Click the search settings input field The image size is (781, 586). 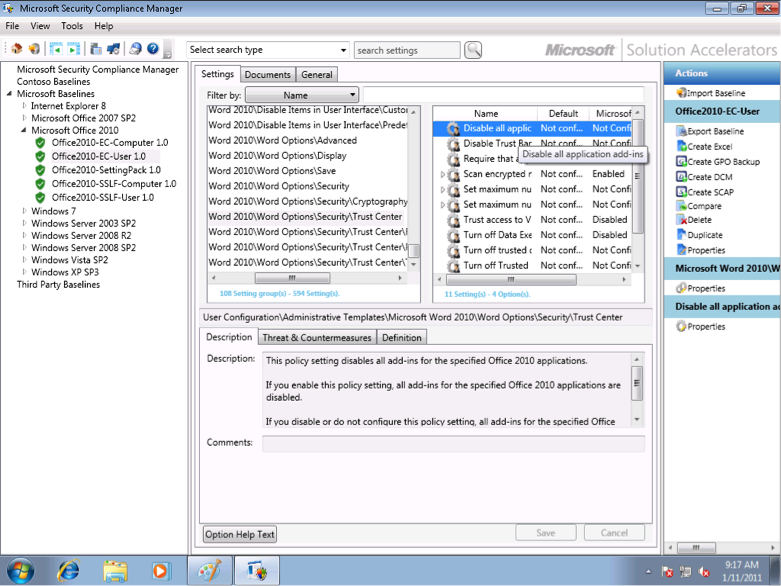coord(407,50)
